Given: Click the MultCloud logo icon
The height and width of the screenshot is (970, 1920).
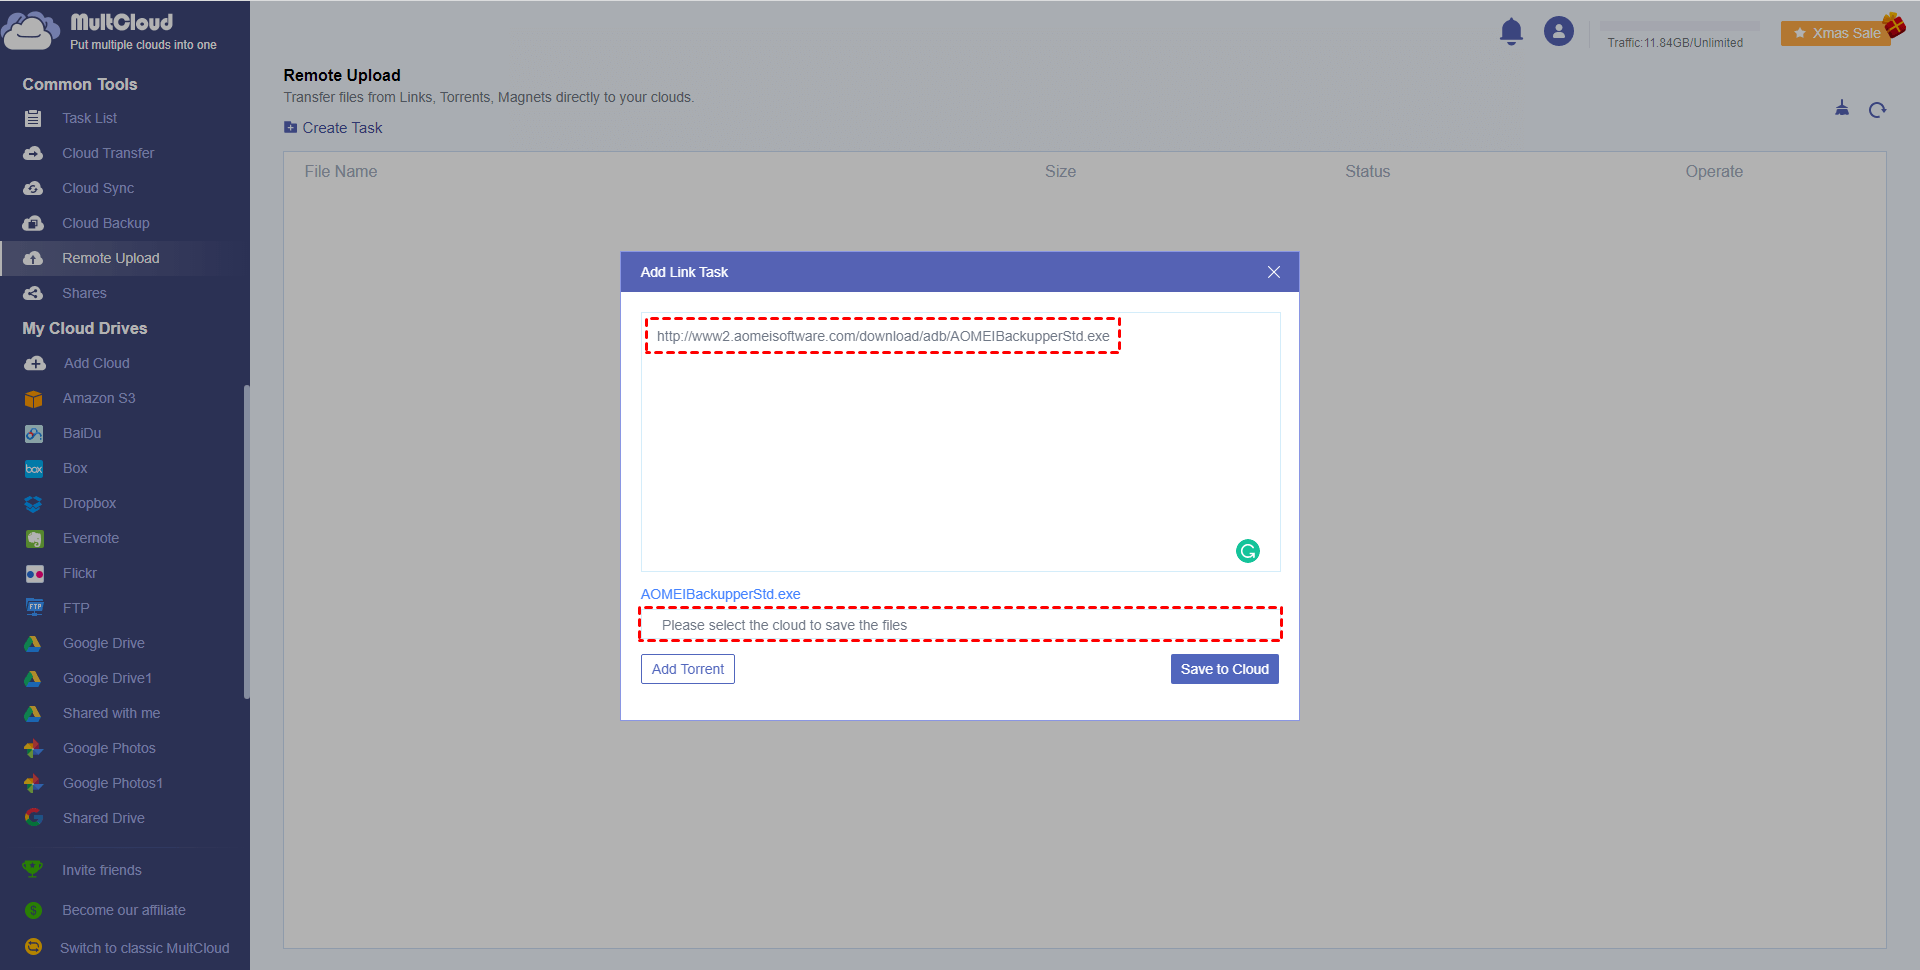Looking at the screenshot, I should coord(30,31).
